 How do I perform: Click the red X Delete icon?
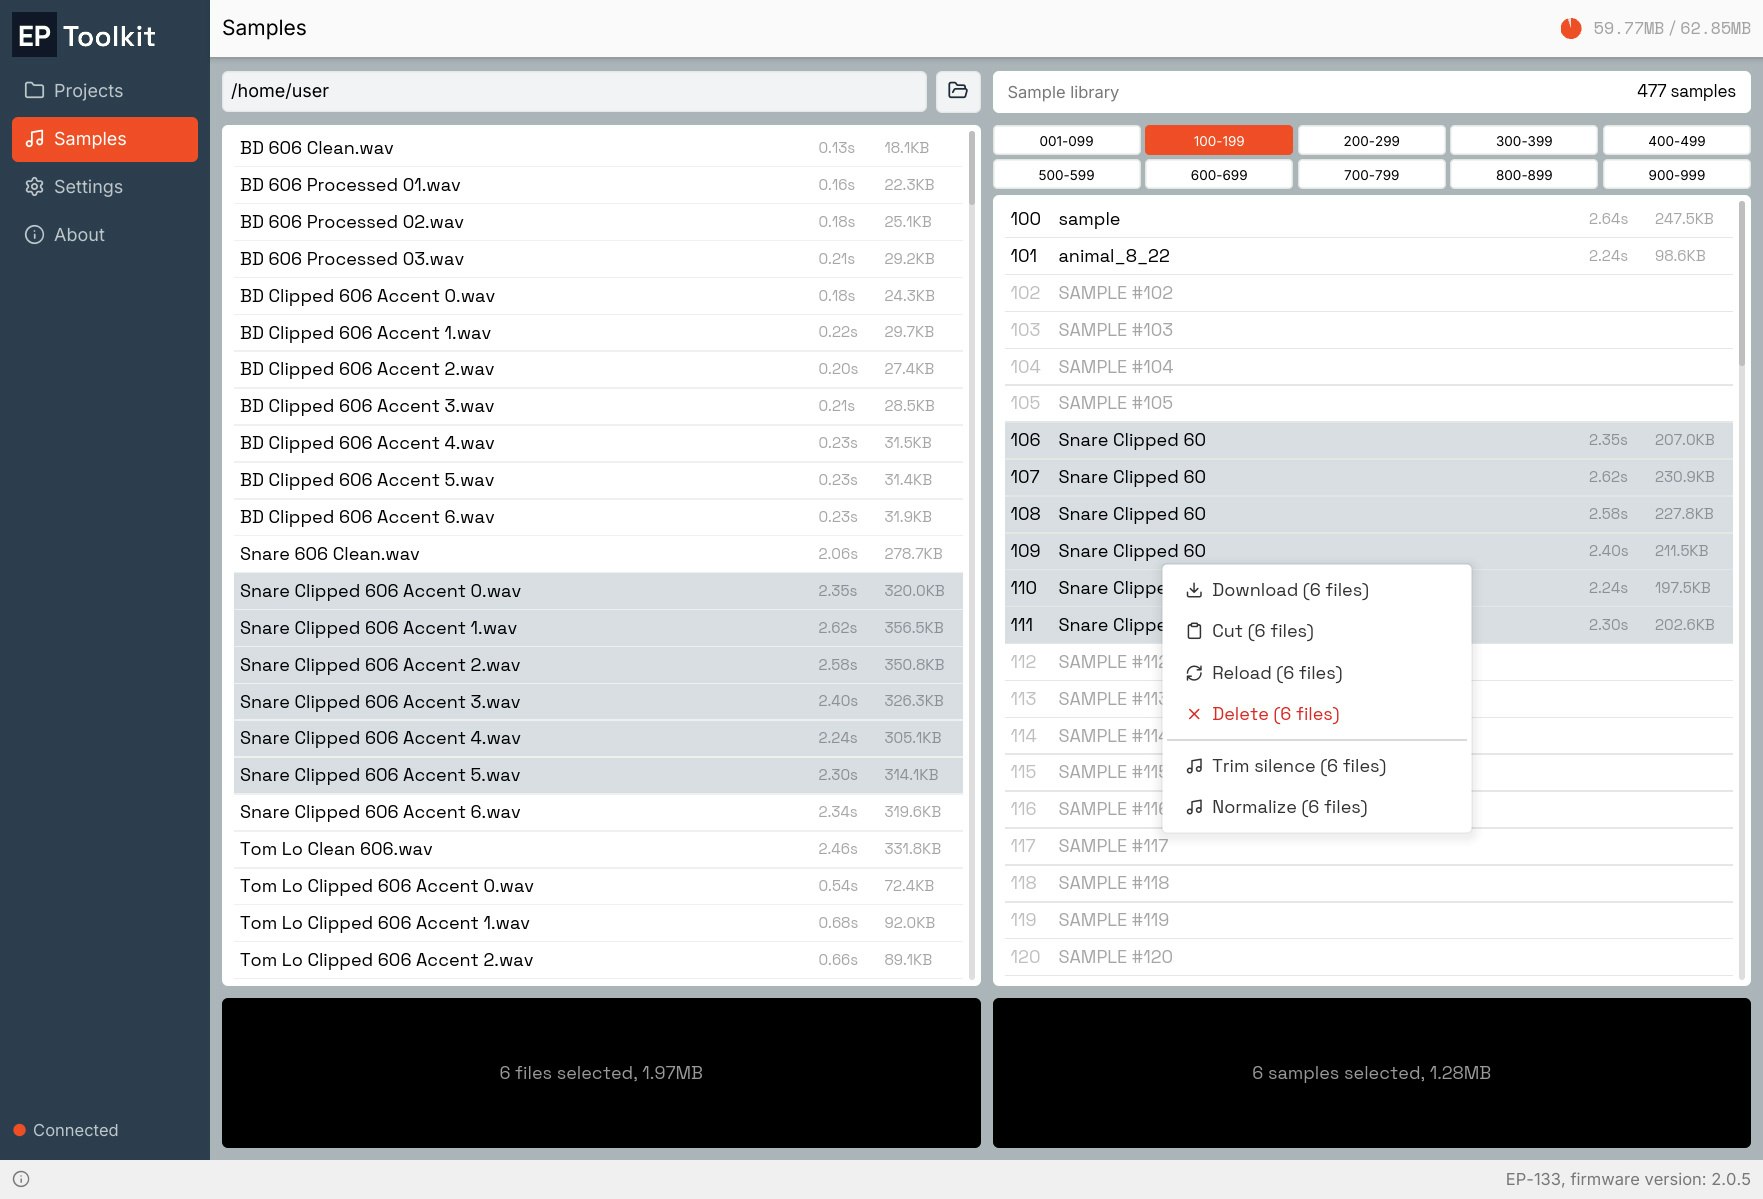coord(1194,714)
